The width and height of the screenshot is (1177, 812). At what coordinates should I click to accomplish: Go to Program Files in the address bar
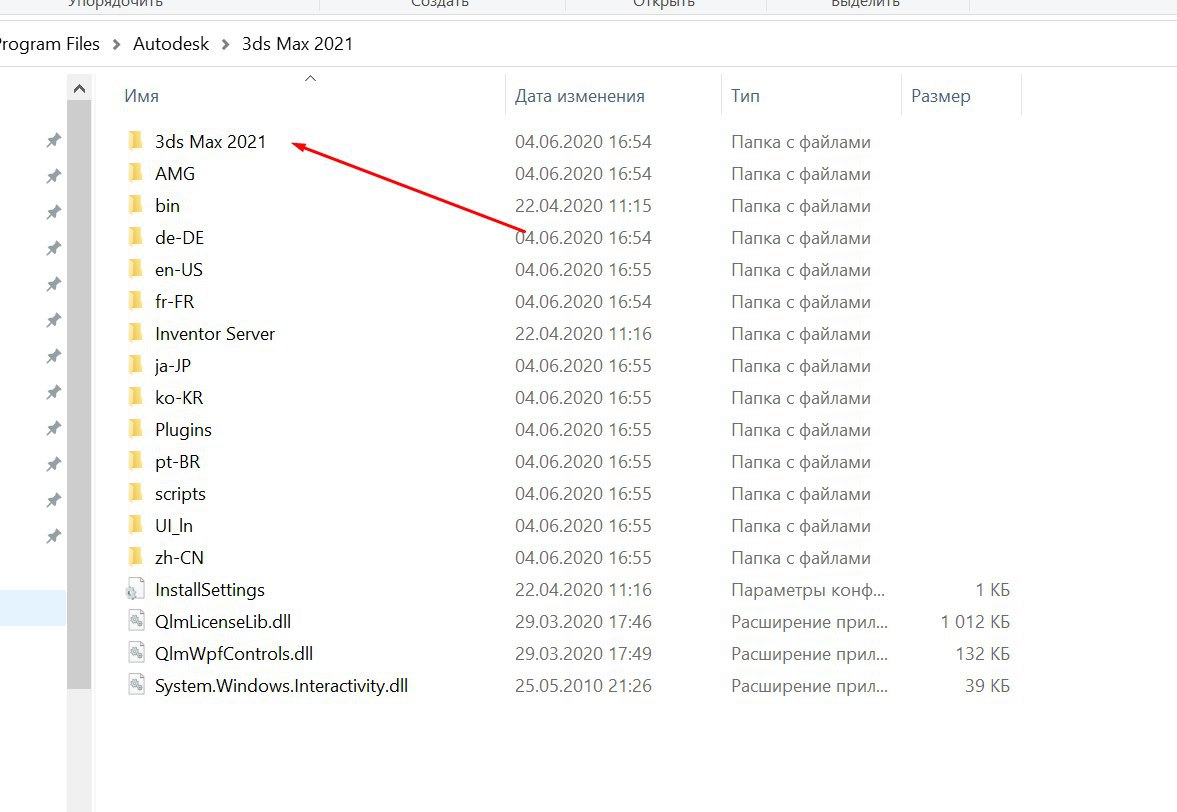tap(49, 44)
